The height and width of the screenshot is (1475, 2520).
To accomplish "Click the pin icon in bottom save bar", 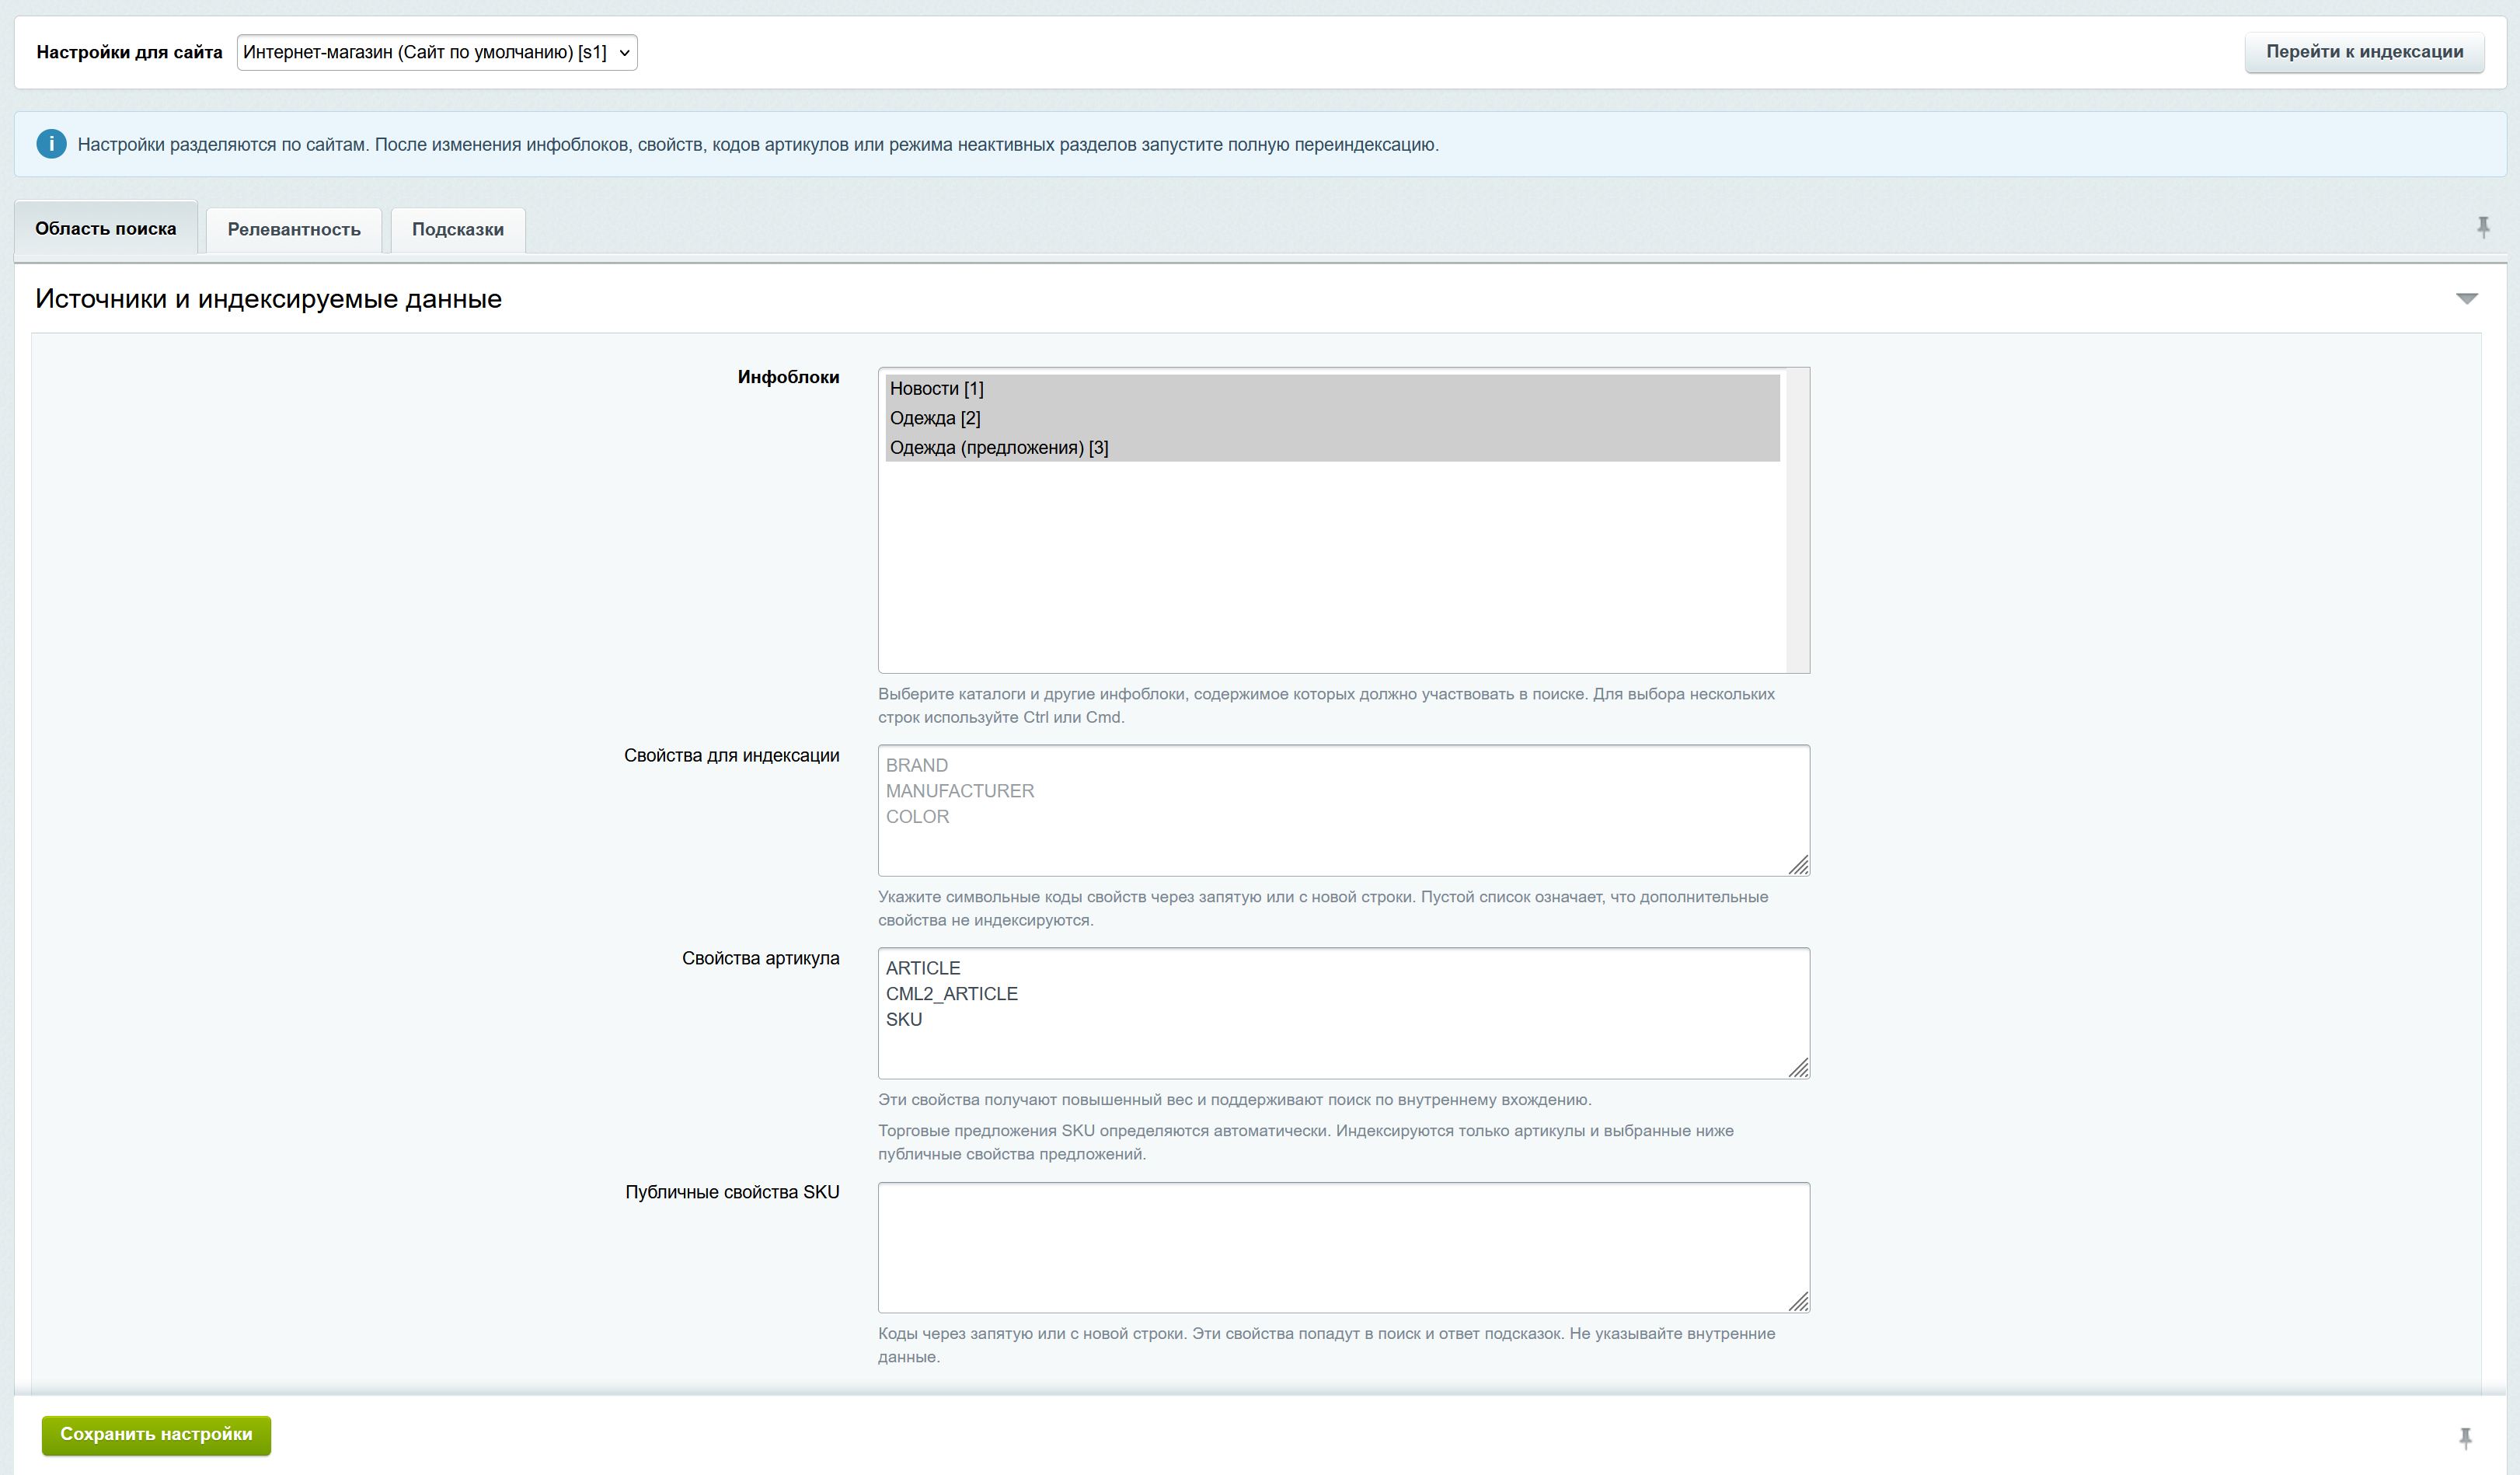I will [2465, 1438].
